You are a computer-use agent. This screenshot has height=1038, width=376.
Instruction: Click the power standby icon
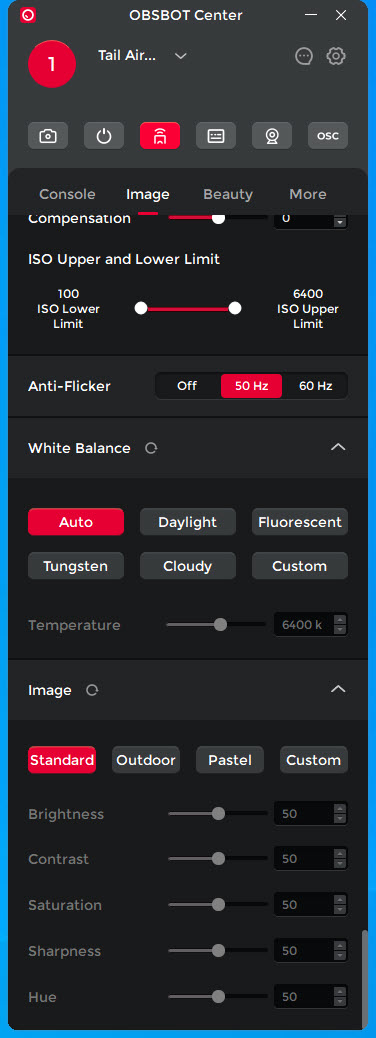click(x=104, y=136)
